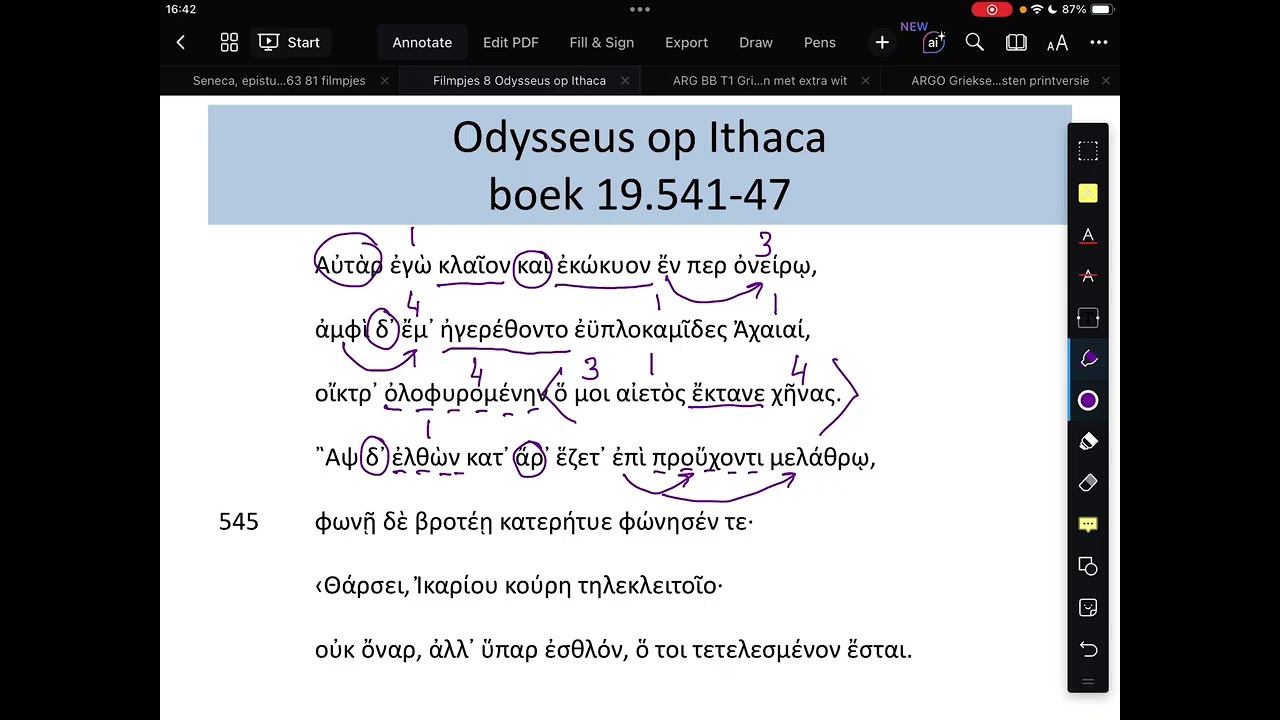Image resolution: width=1280 pixels, height=720 pixels.
Task: Select the highlighter marker tool
Action: pos(1088,442)
